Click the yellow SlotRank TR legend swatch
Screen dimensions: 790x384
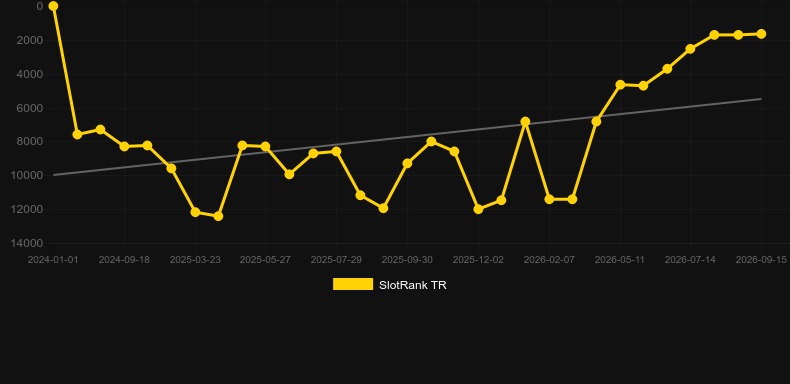[353, 284]
